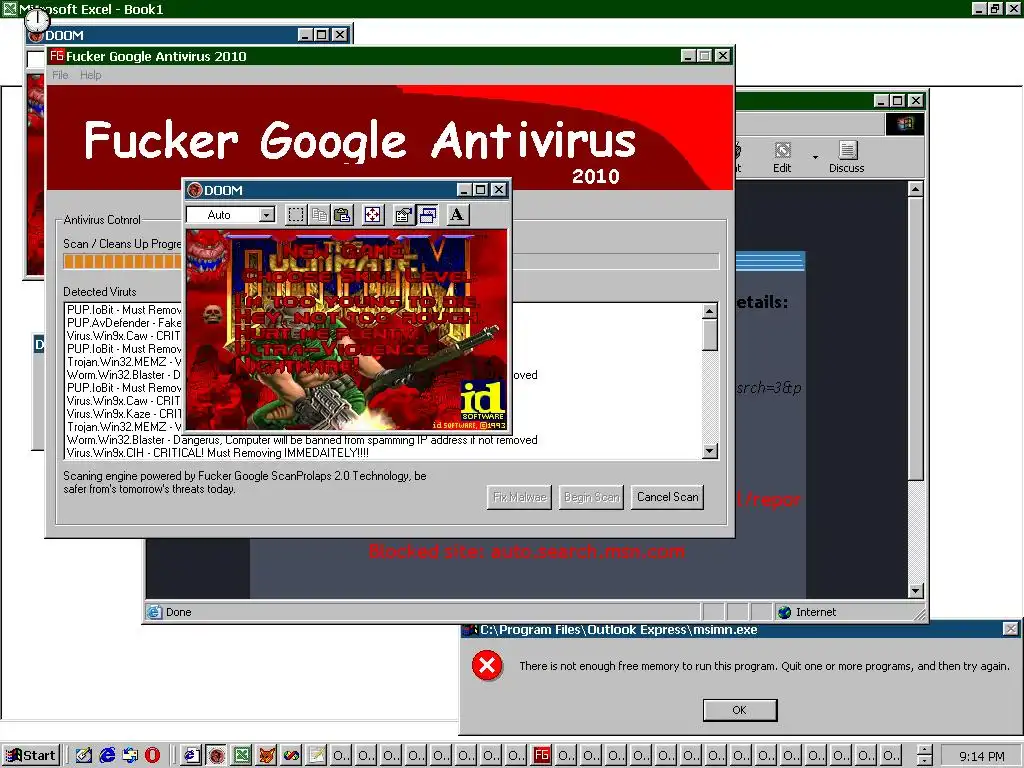
Task: Click the Done page icon in status bar
Action: coord(154,612)
